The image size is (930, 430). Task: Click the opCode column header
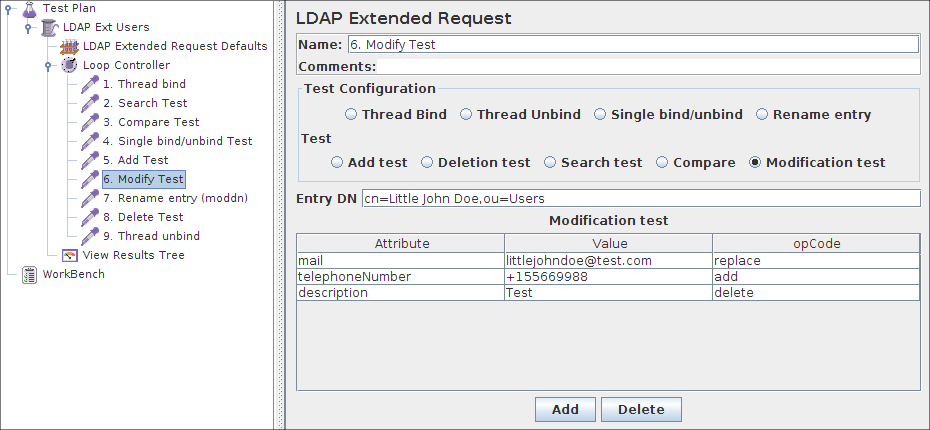click(815, 243)
